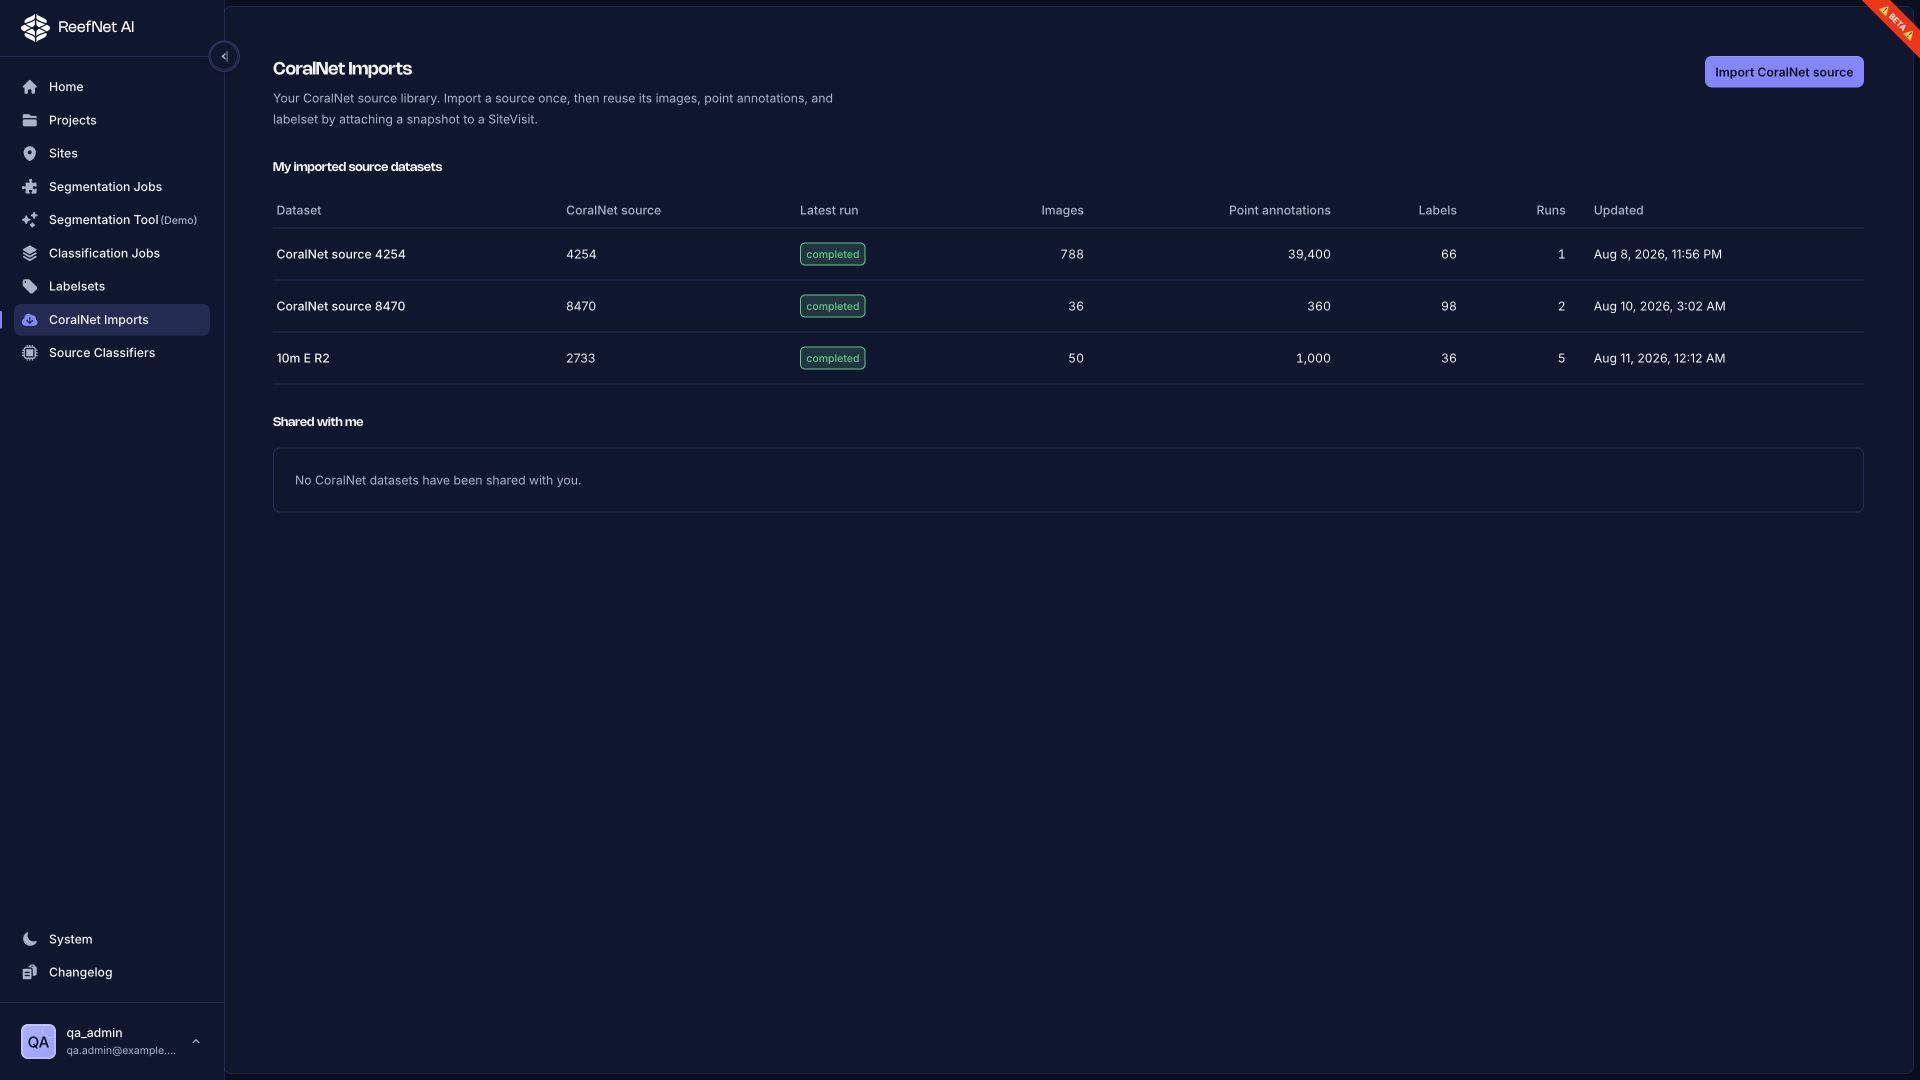
Task: Click the CoralNet source column header
Action: [613, 210]
